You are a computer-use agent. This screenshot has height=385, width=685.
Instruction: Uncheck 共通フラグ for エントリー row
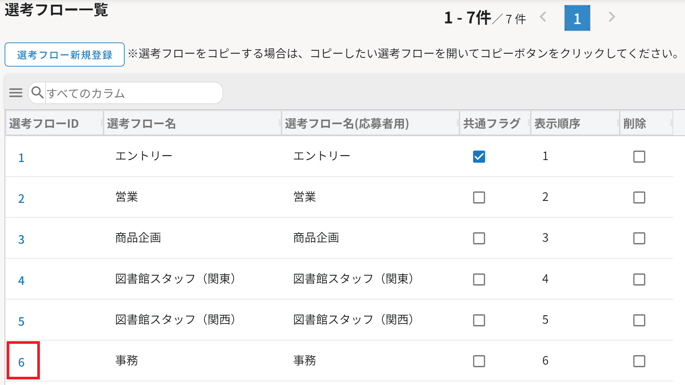click(x=479, y=156)
